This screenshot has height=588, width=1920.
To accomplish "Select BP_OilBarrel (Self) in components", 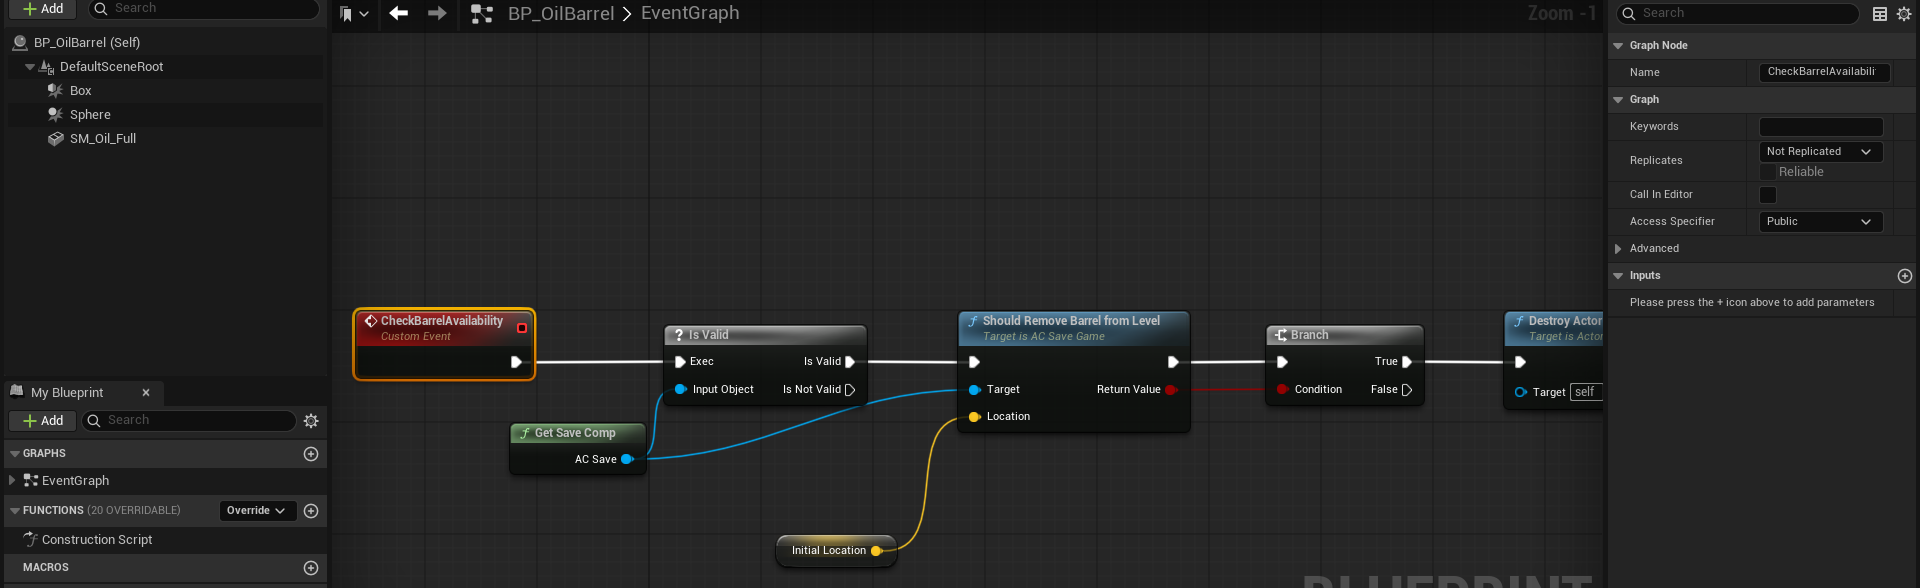I will point(86,42).
